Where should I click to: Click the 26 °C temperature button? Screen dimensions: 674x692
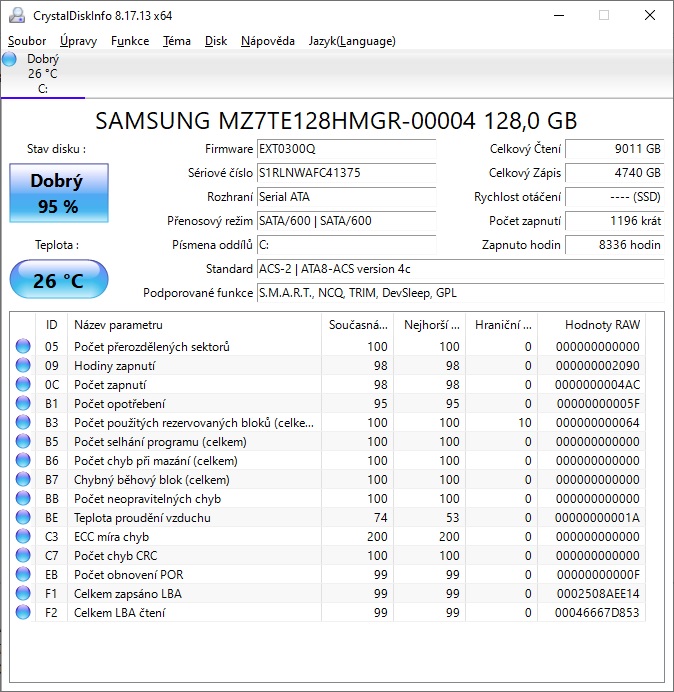point(59,280)
